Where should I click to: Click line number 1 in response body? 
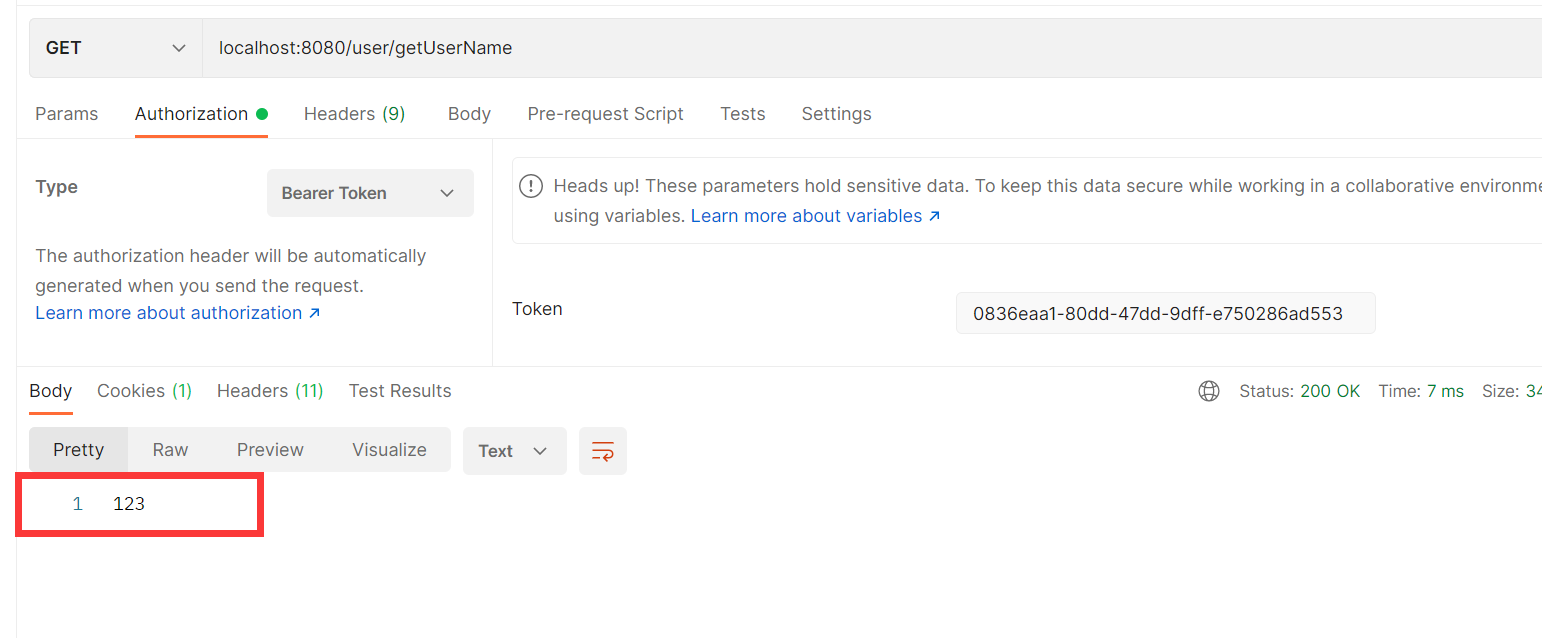tap(77, 503)
